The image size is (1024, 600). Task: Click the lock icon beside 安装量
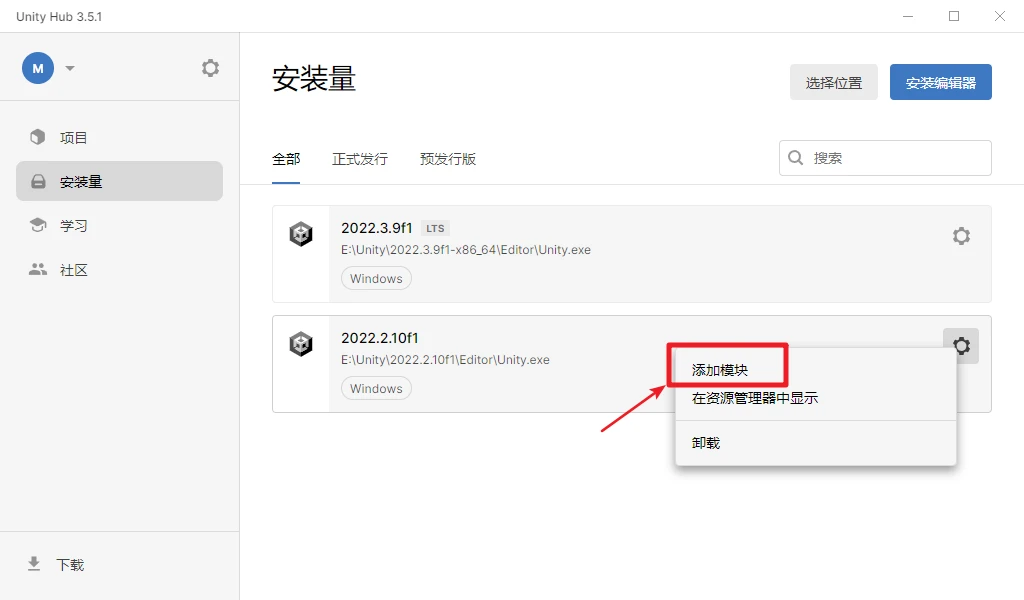39,182
